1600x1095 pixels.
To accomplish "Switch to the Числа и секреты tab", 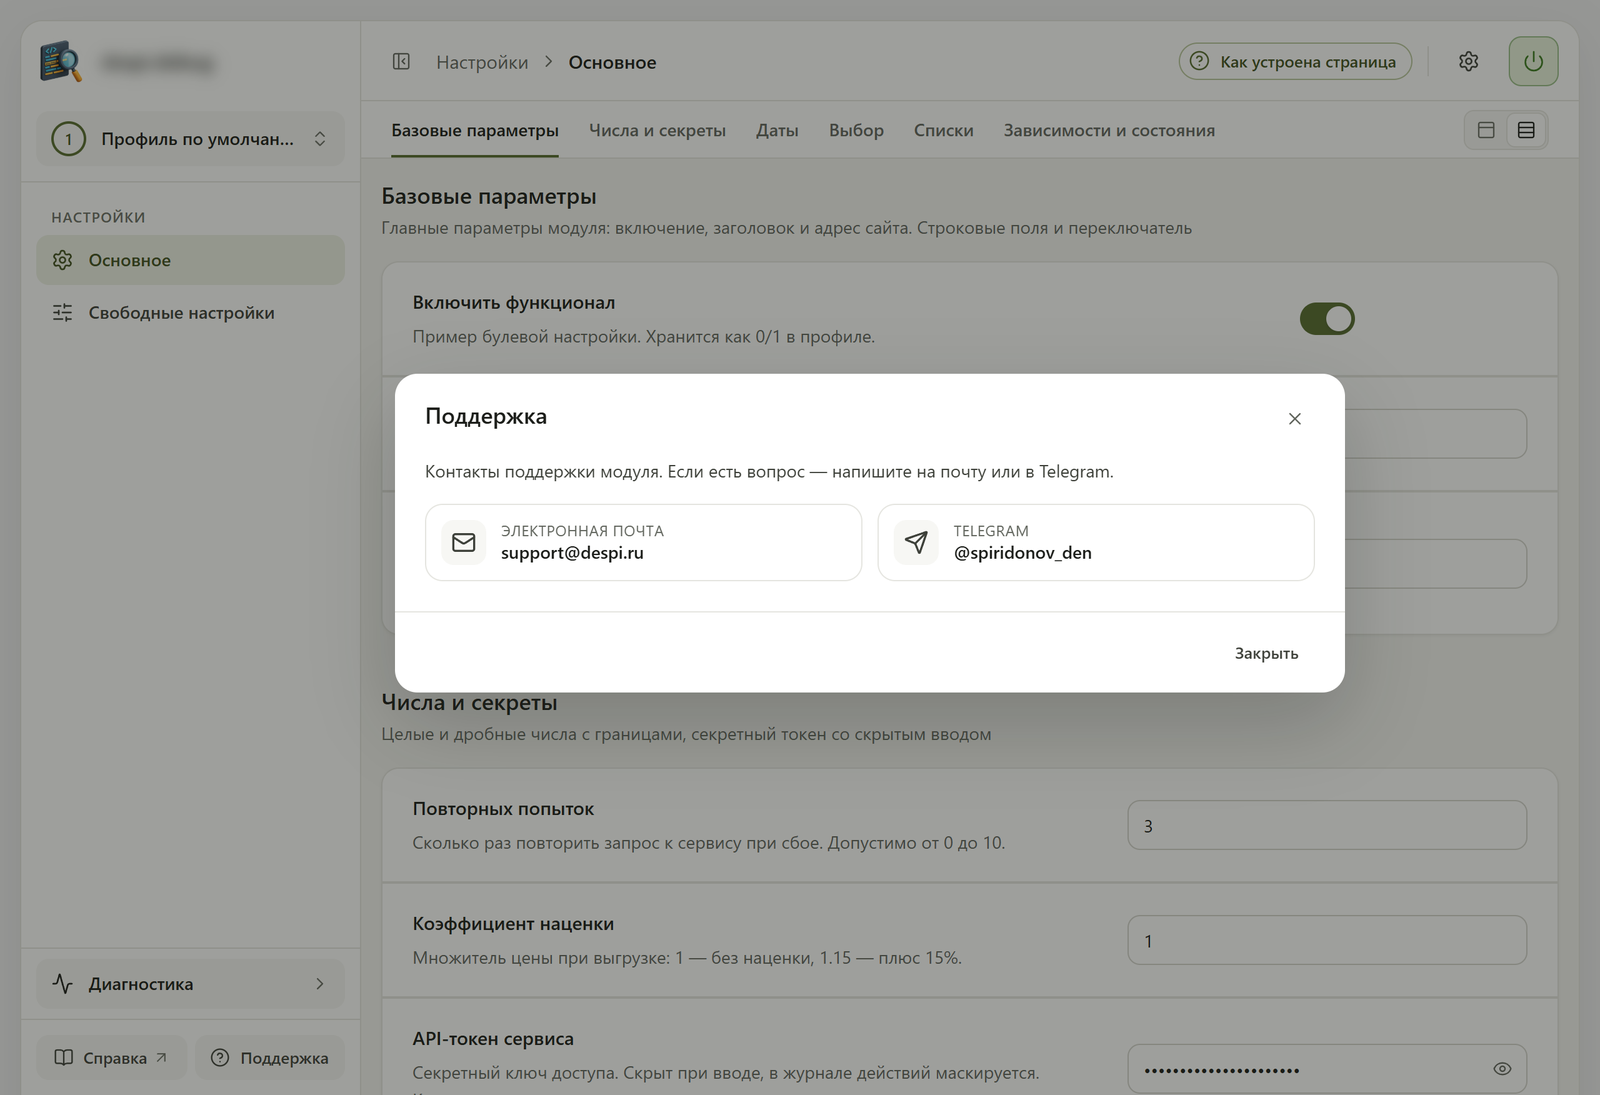I will pos(657,130).
